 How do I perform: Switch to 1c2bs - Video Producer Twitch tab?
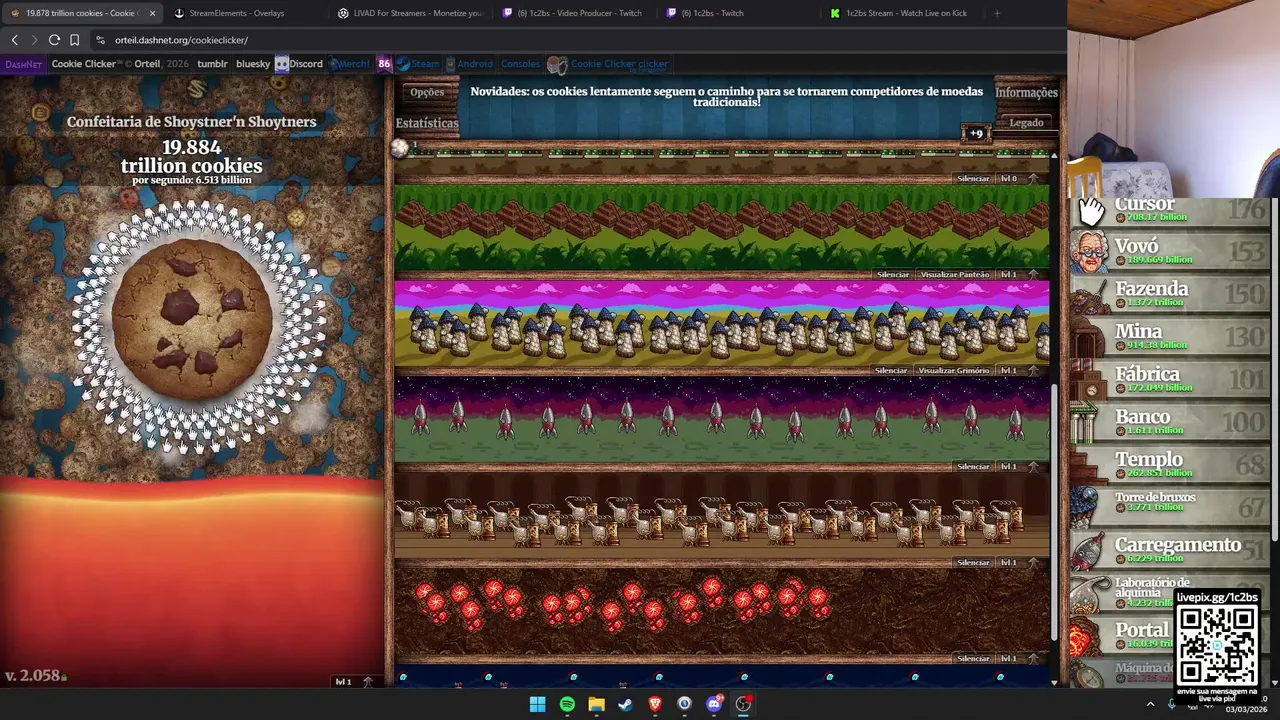tap(575, 13)
